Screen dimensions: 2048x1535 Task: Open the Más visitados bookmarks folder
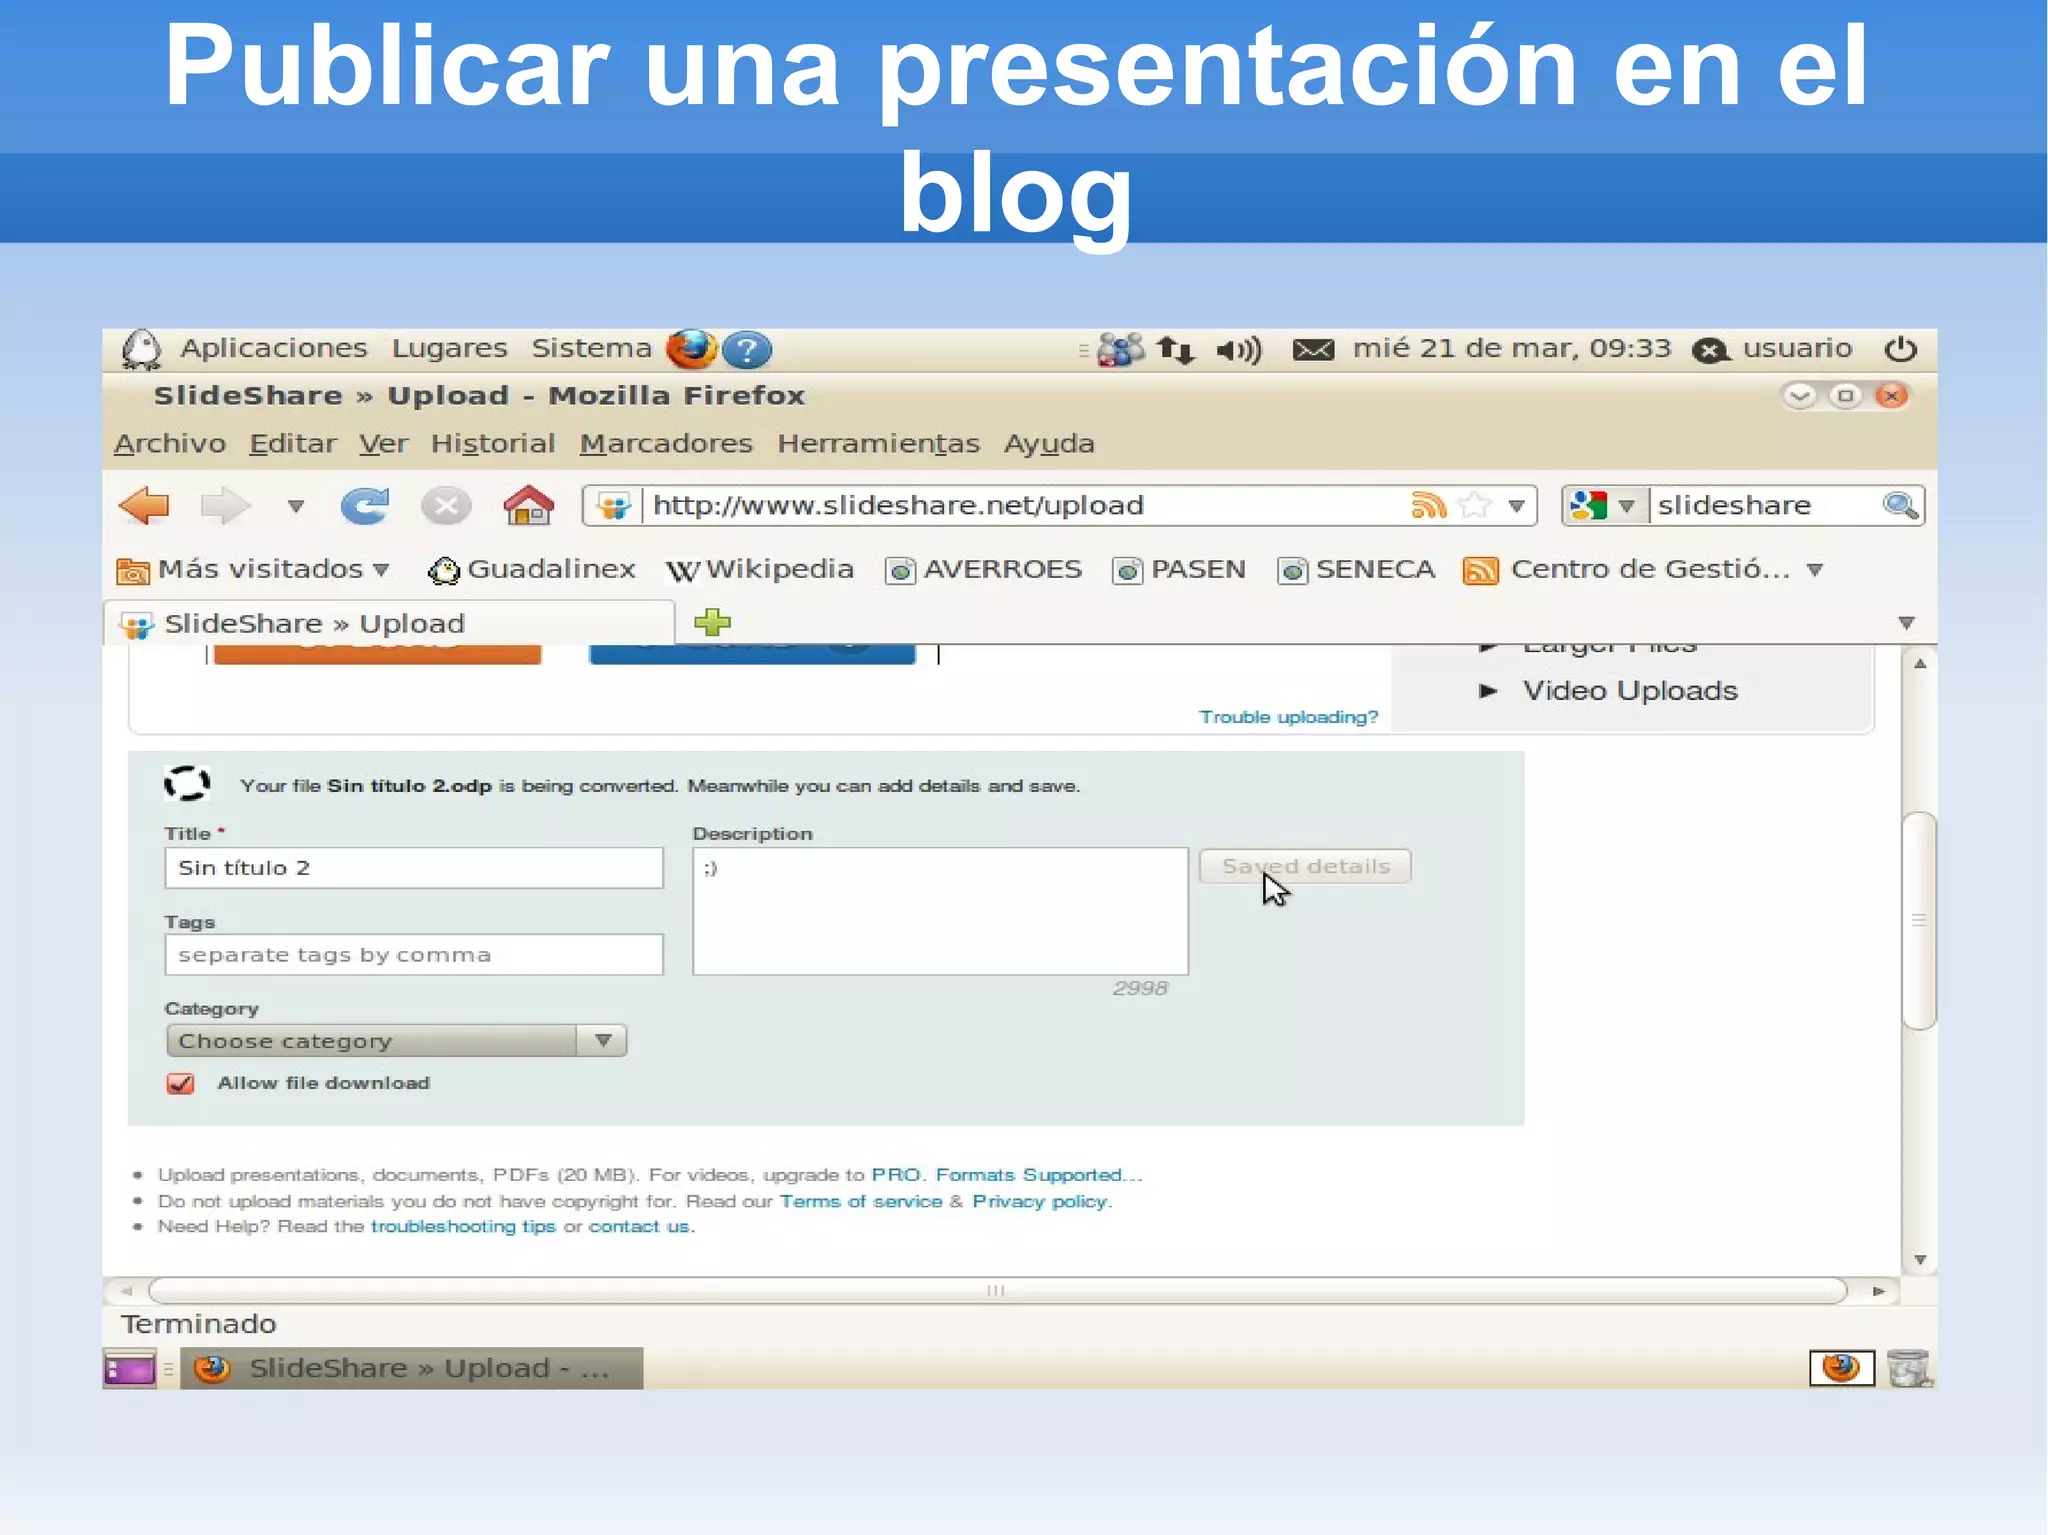point(252,570)
